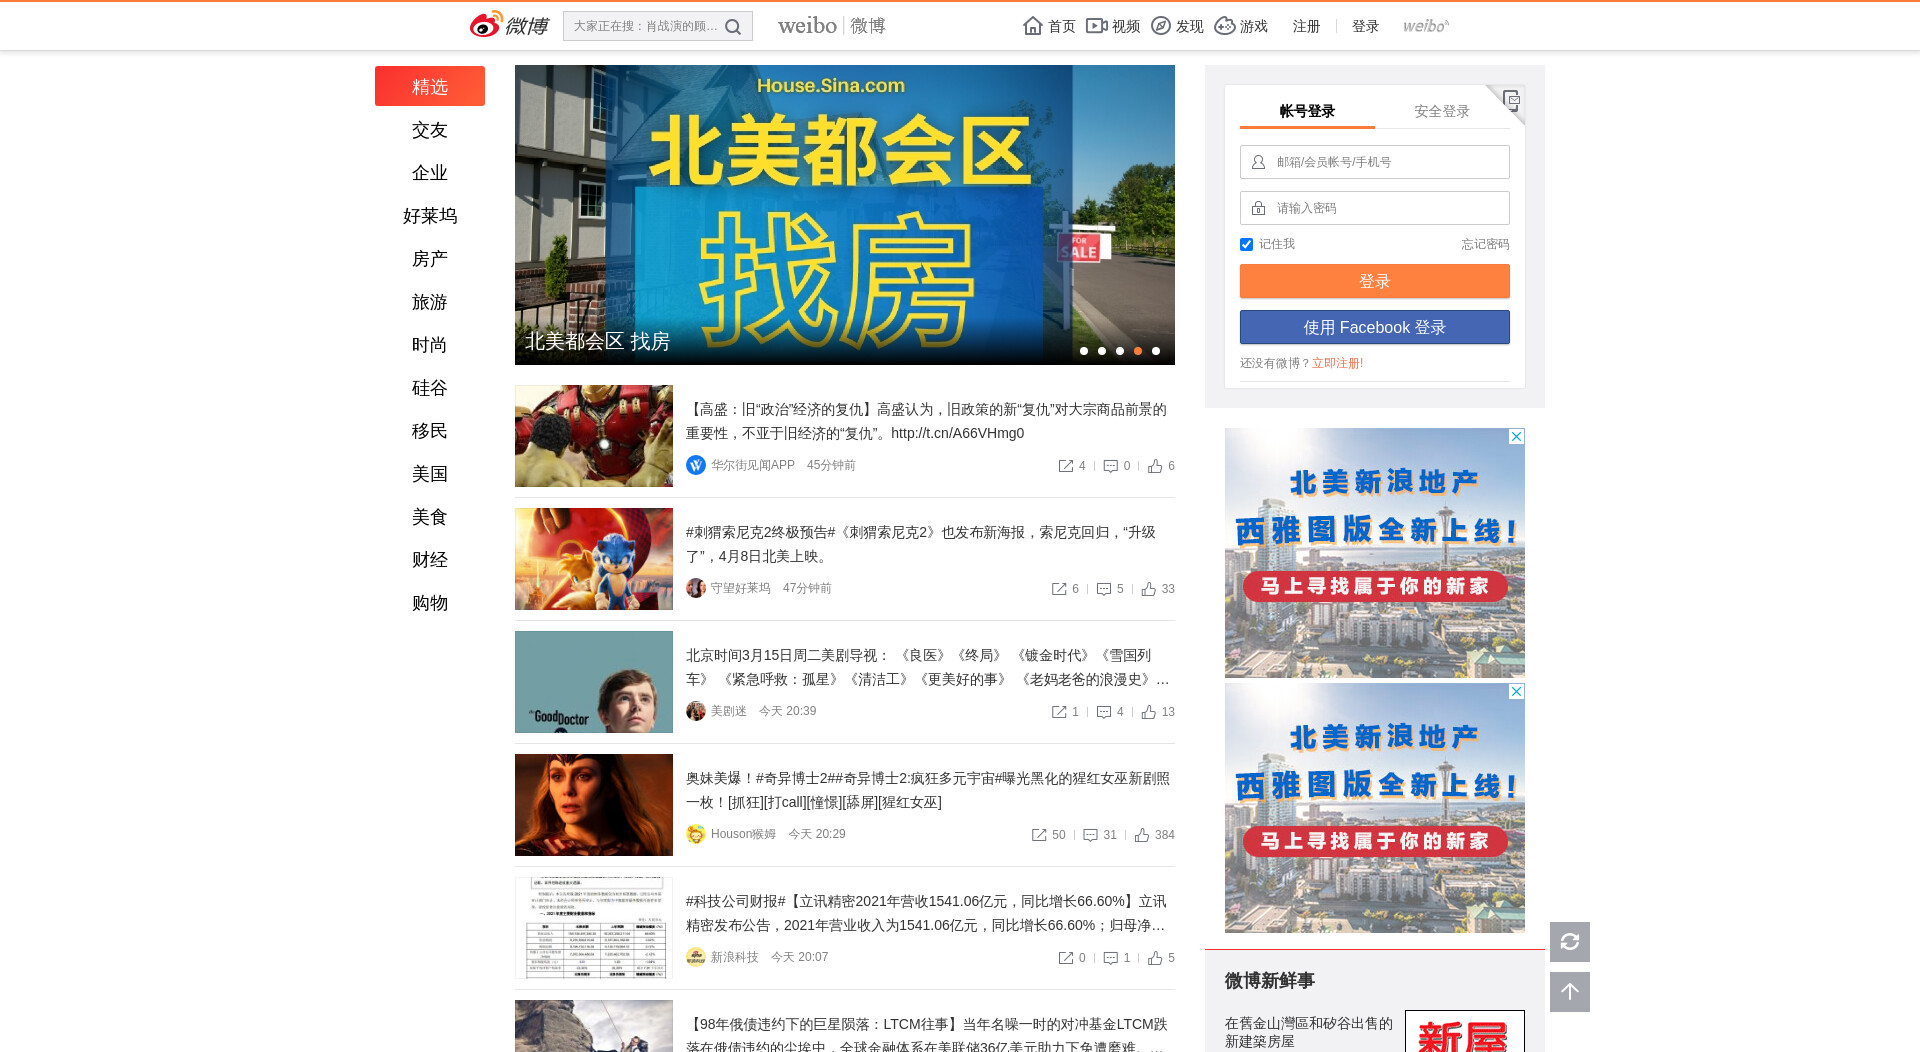1920x1052 pixels.
Task: Switch to 帐号登录 tab
Action: pos(1307,111)
